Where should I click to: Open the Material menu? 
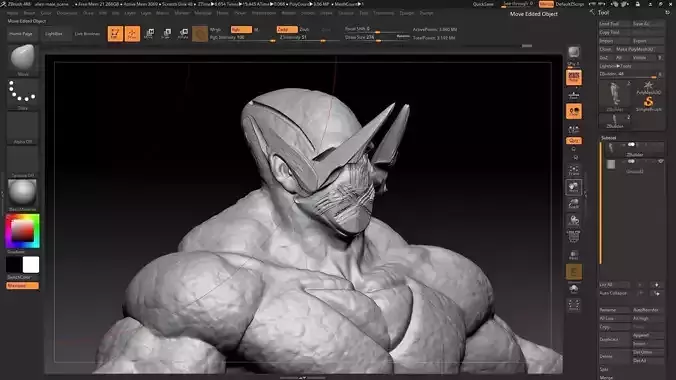(203, 13)
